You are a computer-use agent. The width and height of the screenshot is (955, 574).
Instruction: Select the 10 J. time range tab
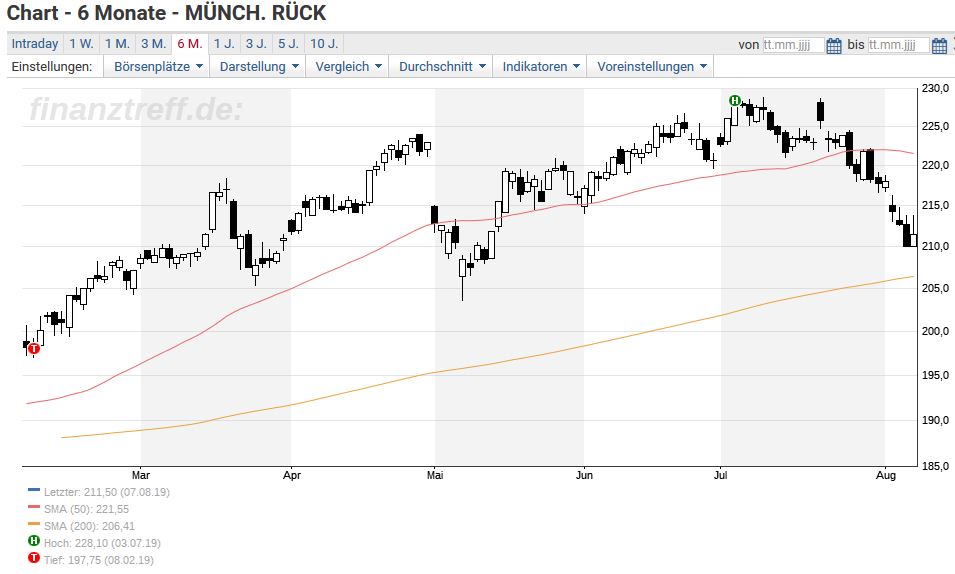point(324,44)
